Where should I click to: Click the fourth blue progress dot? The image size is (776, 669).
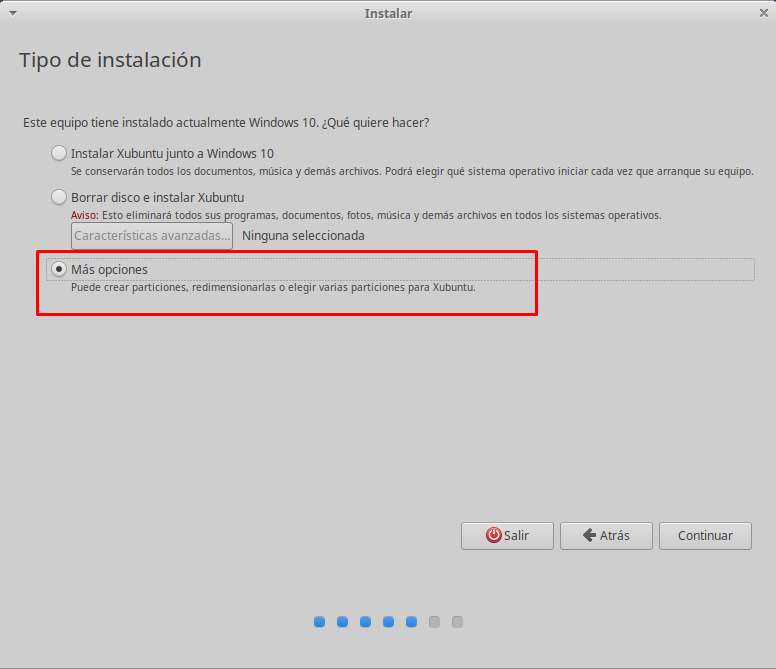coord(388,622)
